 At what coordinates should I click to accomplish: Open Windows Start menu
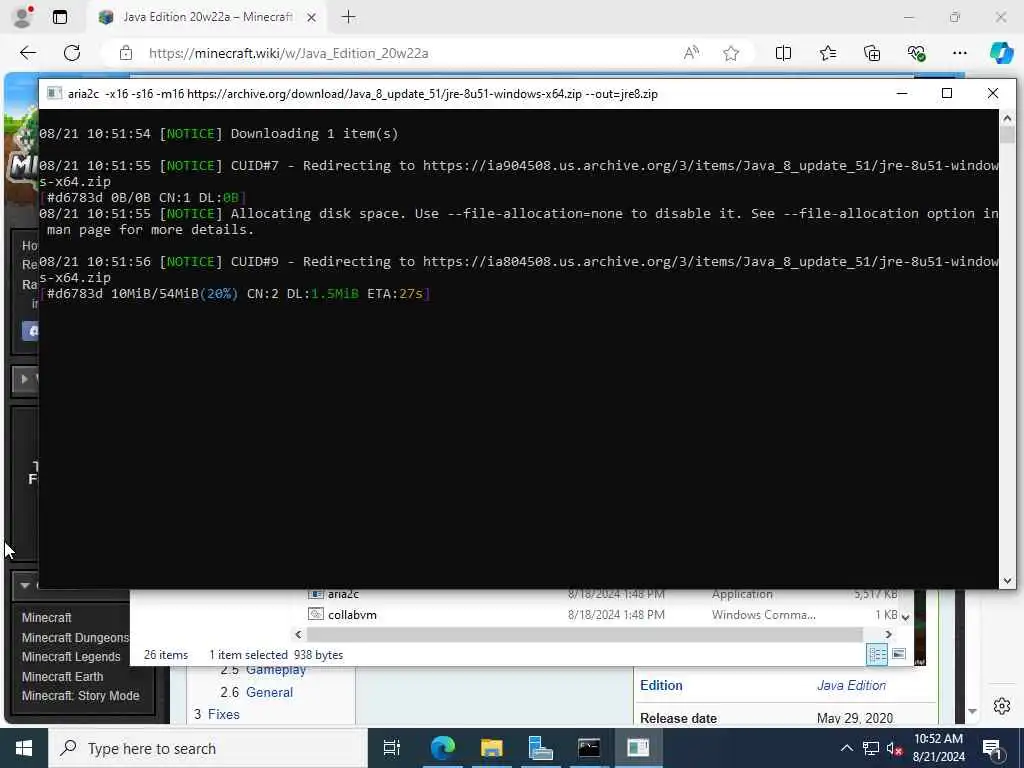coord(24,748)
